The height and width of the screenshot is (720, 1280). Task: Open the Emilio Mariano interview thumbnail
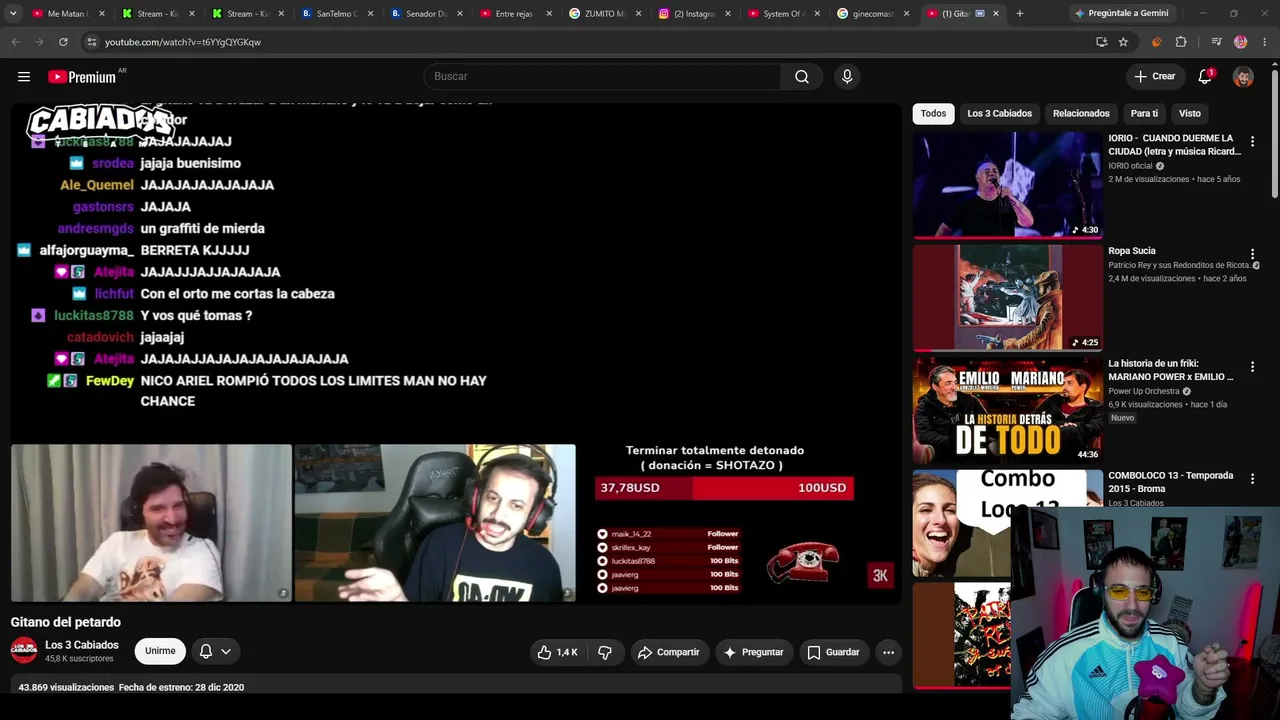coord(1008,410)
